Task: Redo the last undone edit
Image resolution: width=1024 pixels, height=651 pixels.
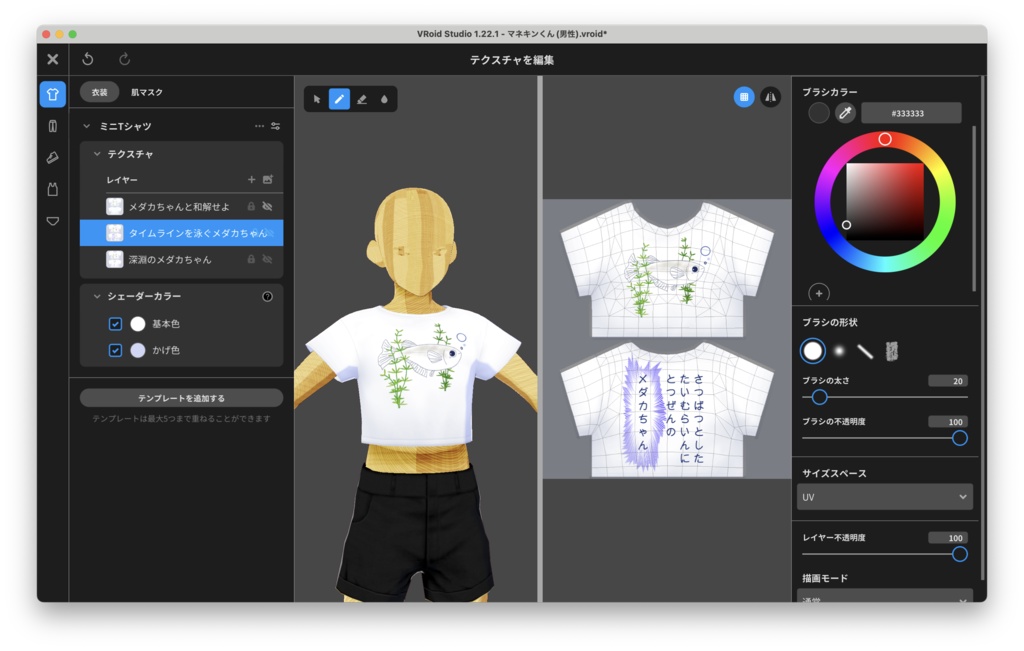Action: (x=124, y=59)
